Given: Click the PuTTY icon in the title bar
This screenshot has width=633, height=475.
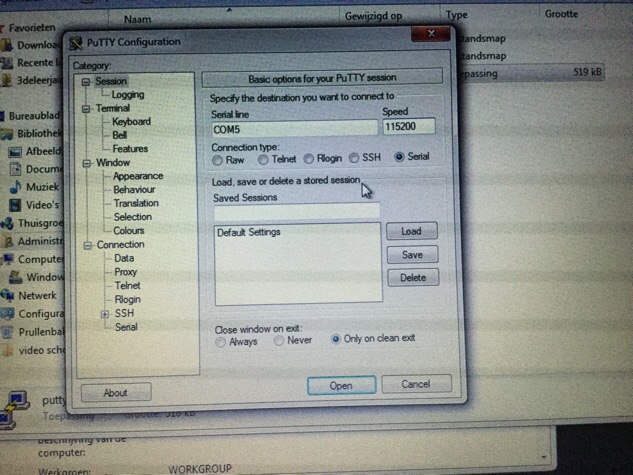Looking at the screenshot, I should [75, 43].
